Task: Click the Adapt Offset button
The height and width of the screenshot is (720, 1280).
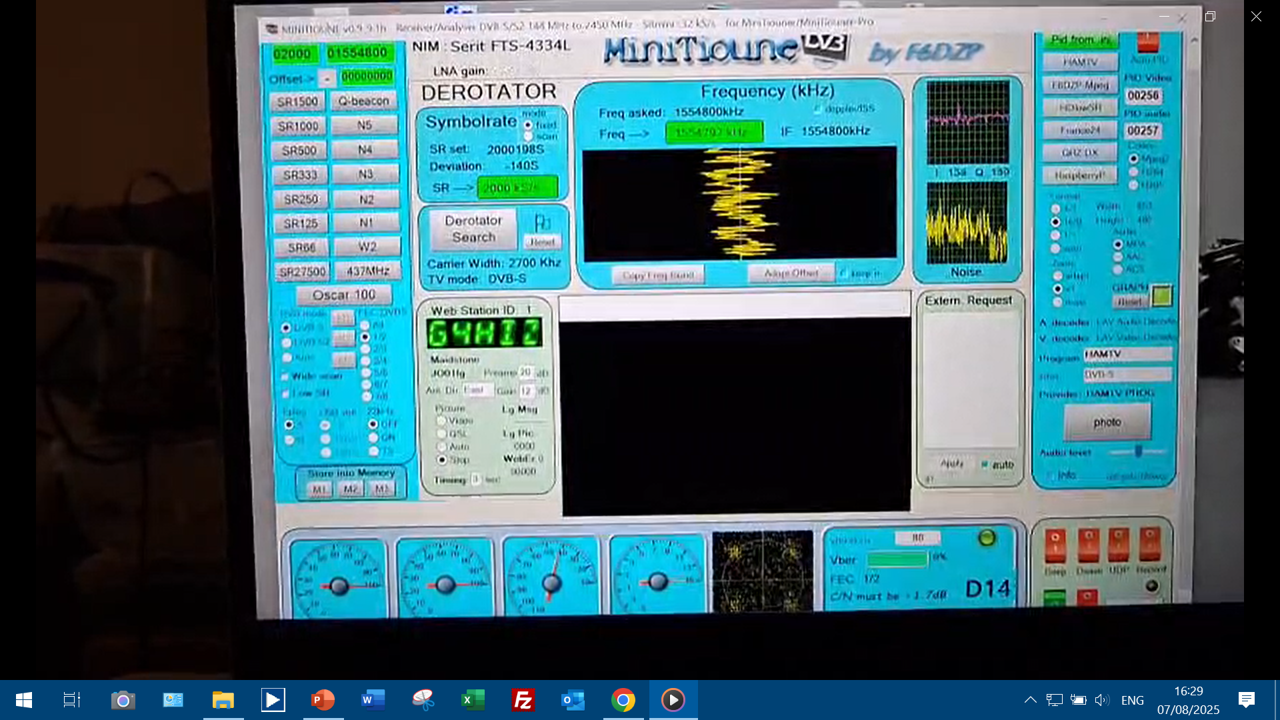Action: coord(791,273)
